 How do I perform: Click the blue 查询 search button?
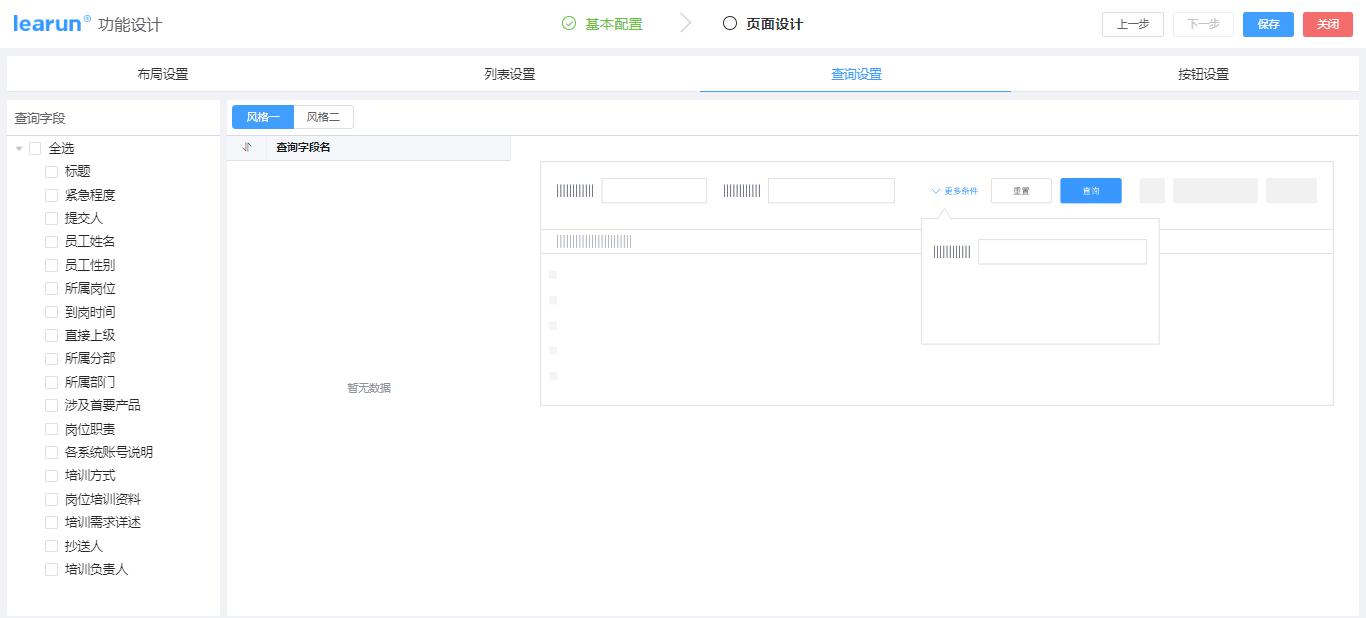pyautogui.click(x=1090, y=190)
